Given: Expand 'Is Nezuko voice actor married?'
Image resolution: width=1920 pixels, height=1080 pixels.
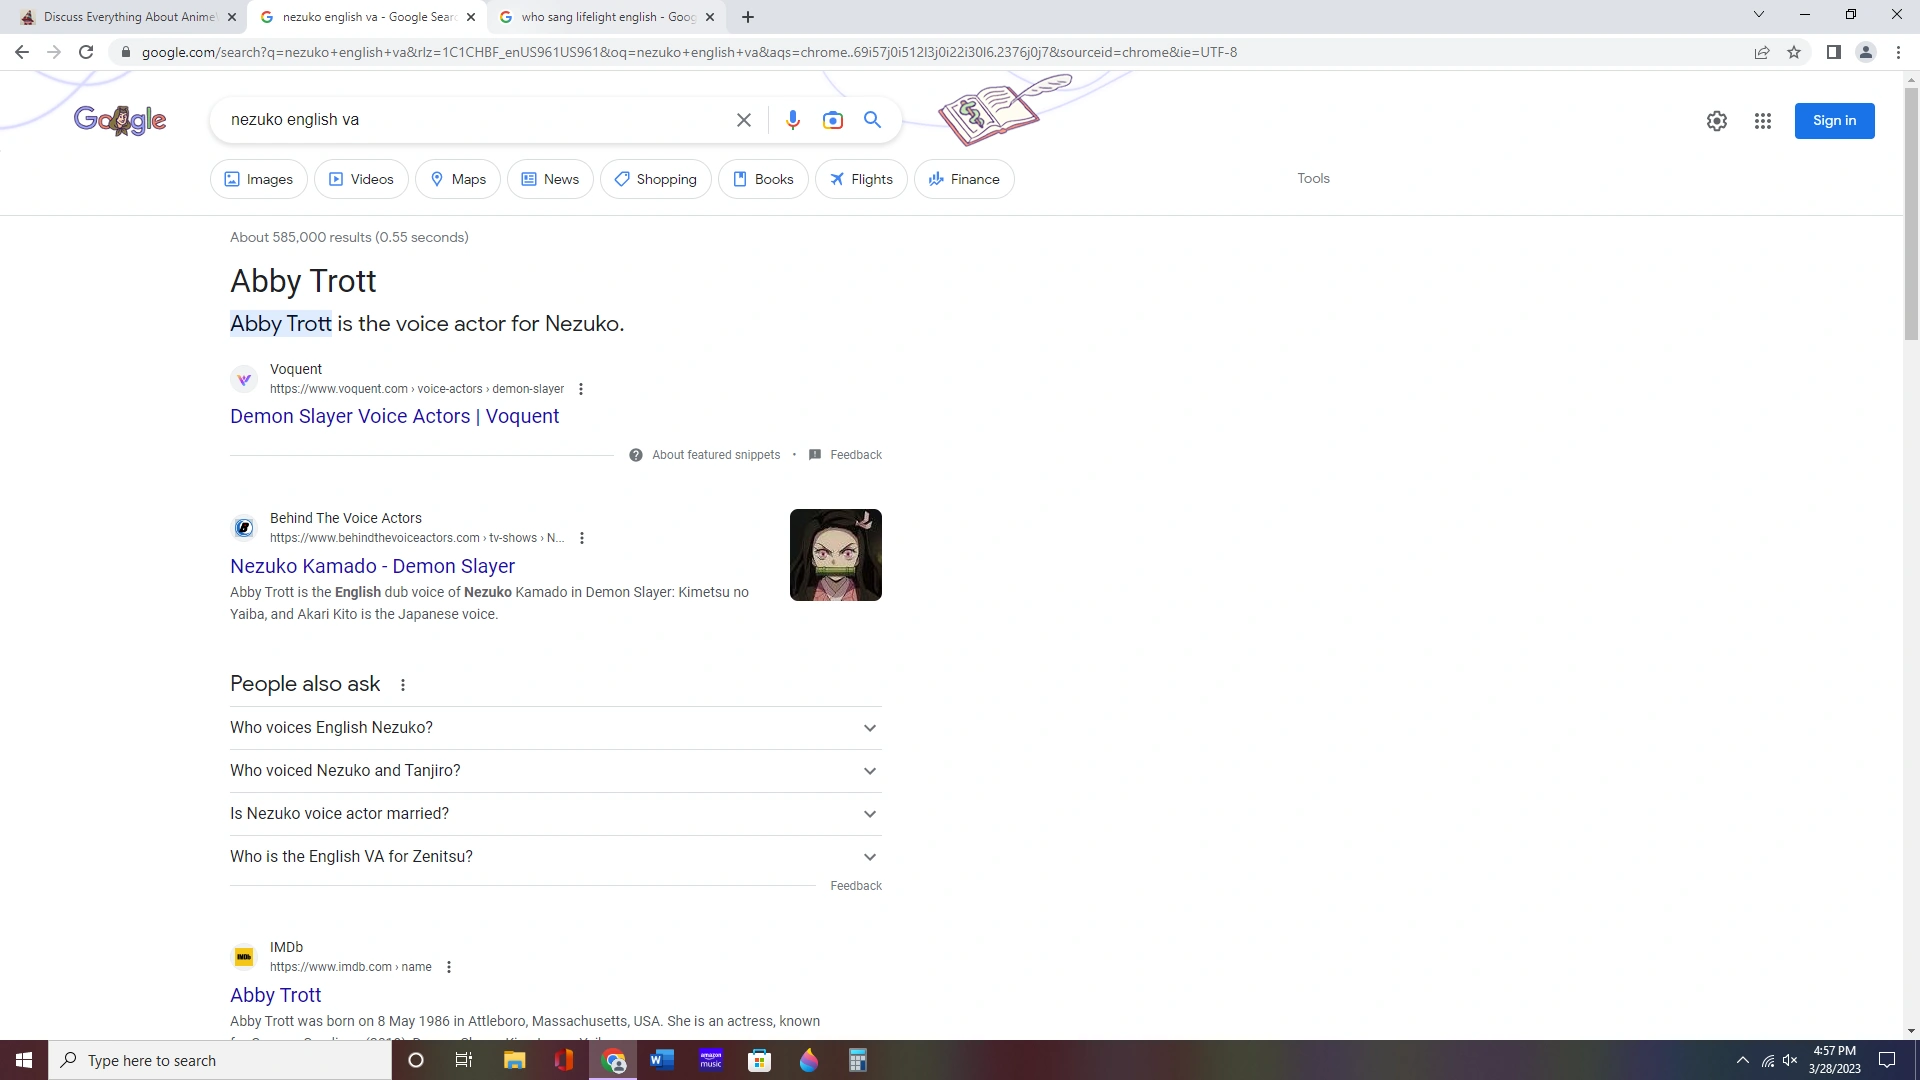Looking at the screenshot, I should (x=555, y=814).
